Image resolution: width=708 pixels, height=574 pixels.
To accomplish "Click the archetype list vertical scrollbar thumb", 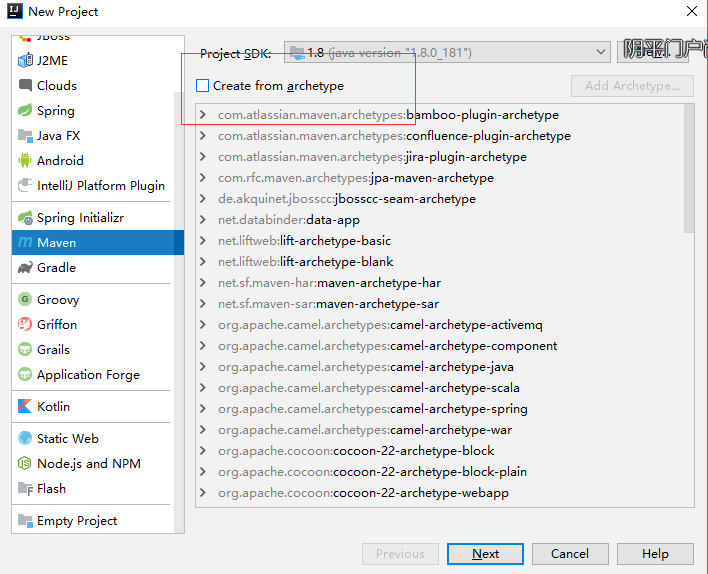I will pos(689,168).
